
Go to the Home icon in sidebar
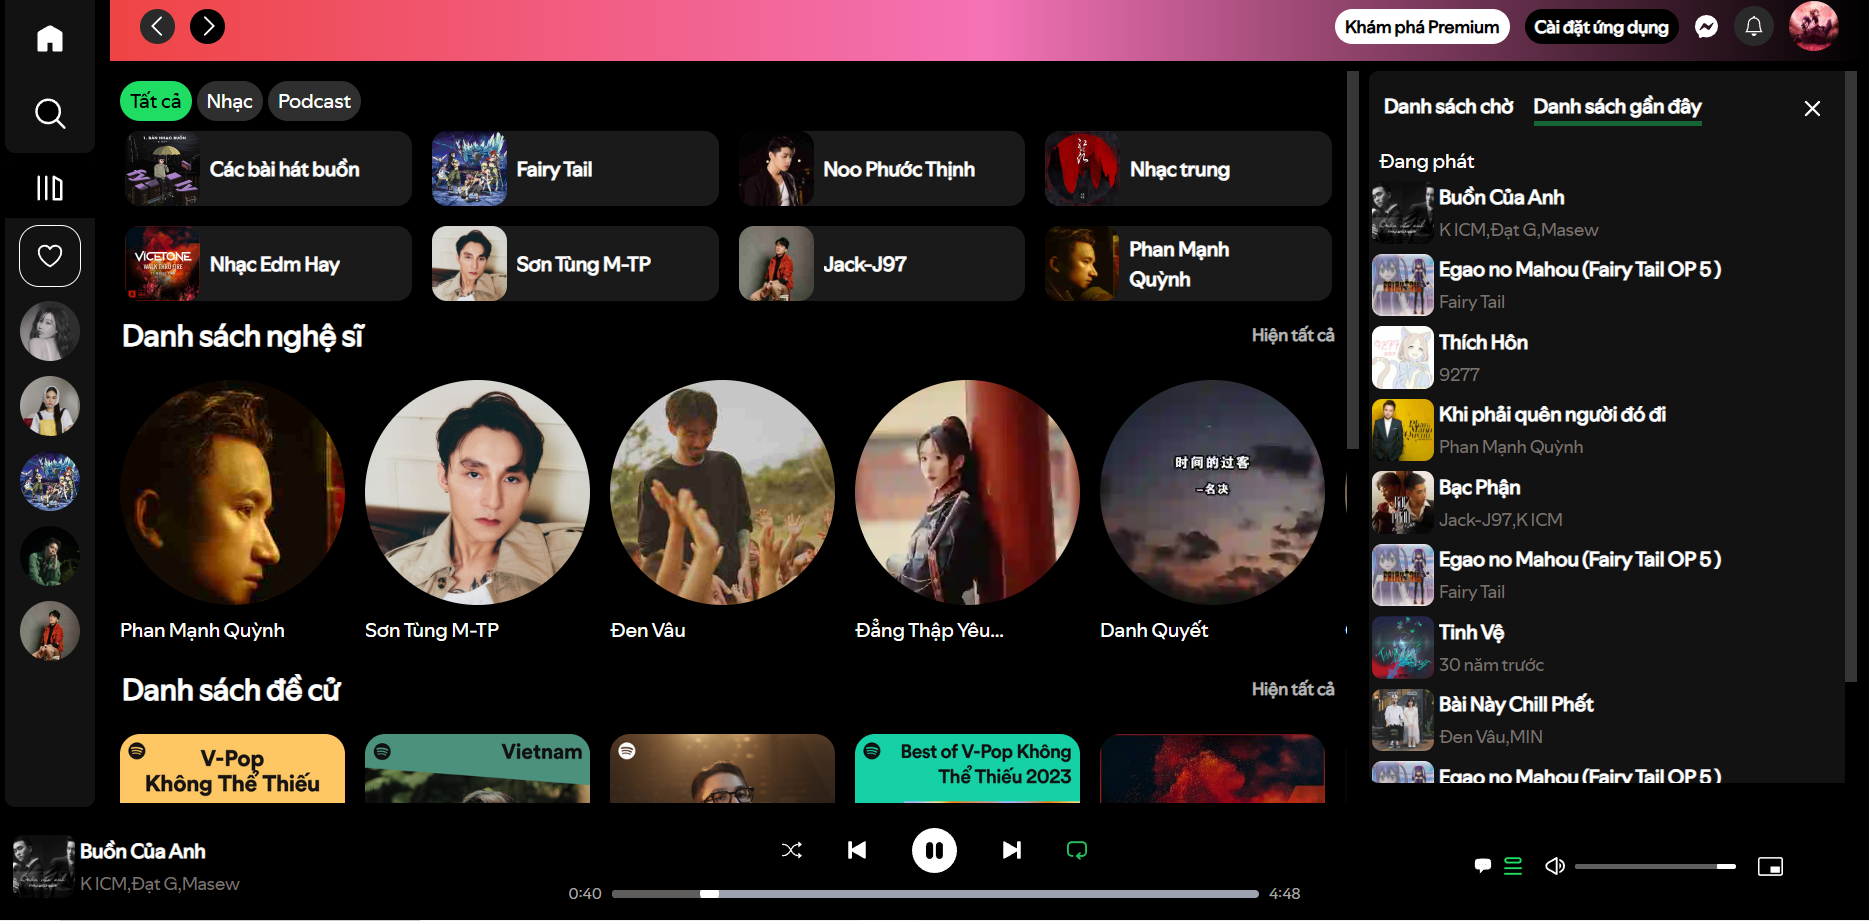50,39
